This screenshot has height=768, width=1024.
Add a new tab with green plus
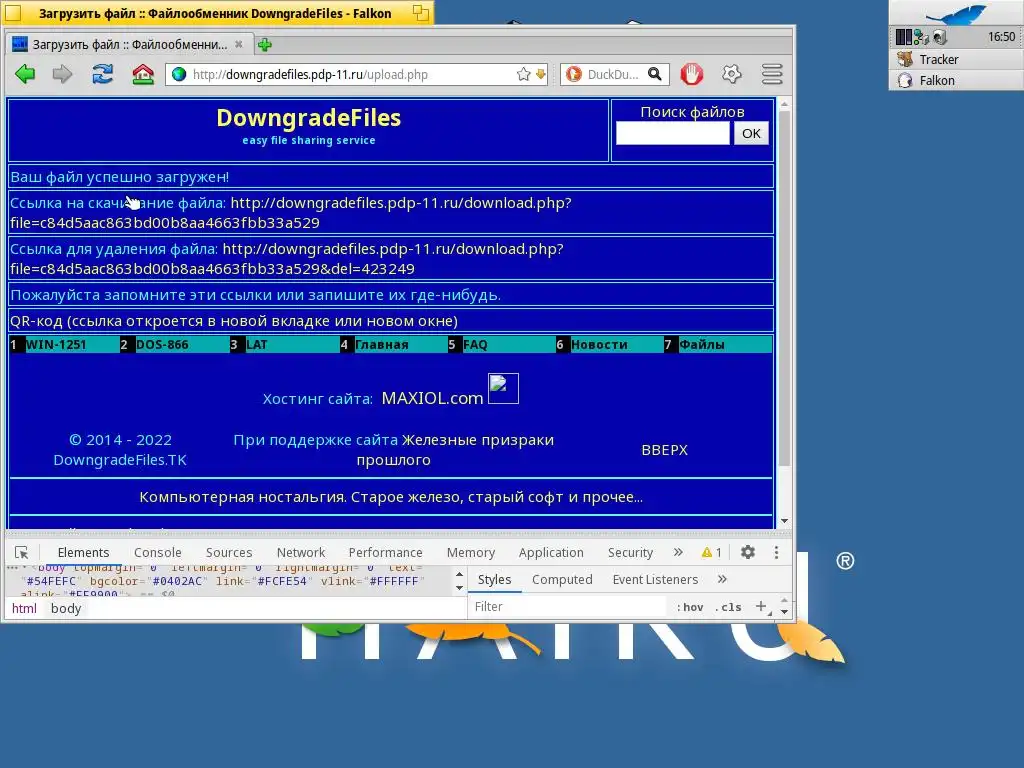[x=264, y=44]
